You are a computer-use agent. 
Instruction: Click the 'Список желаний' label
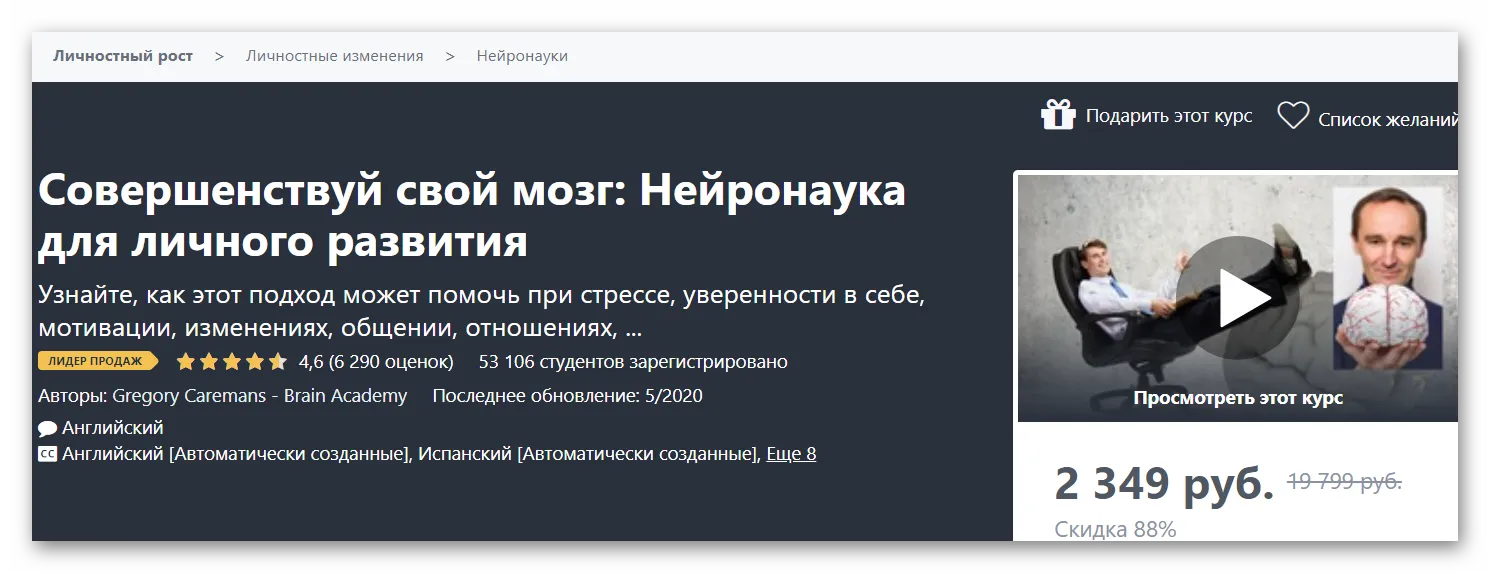(x=1386, y=120)
